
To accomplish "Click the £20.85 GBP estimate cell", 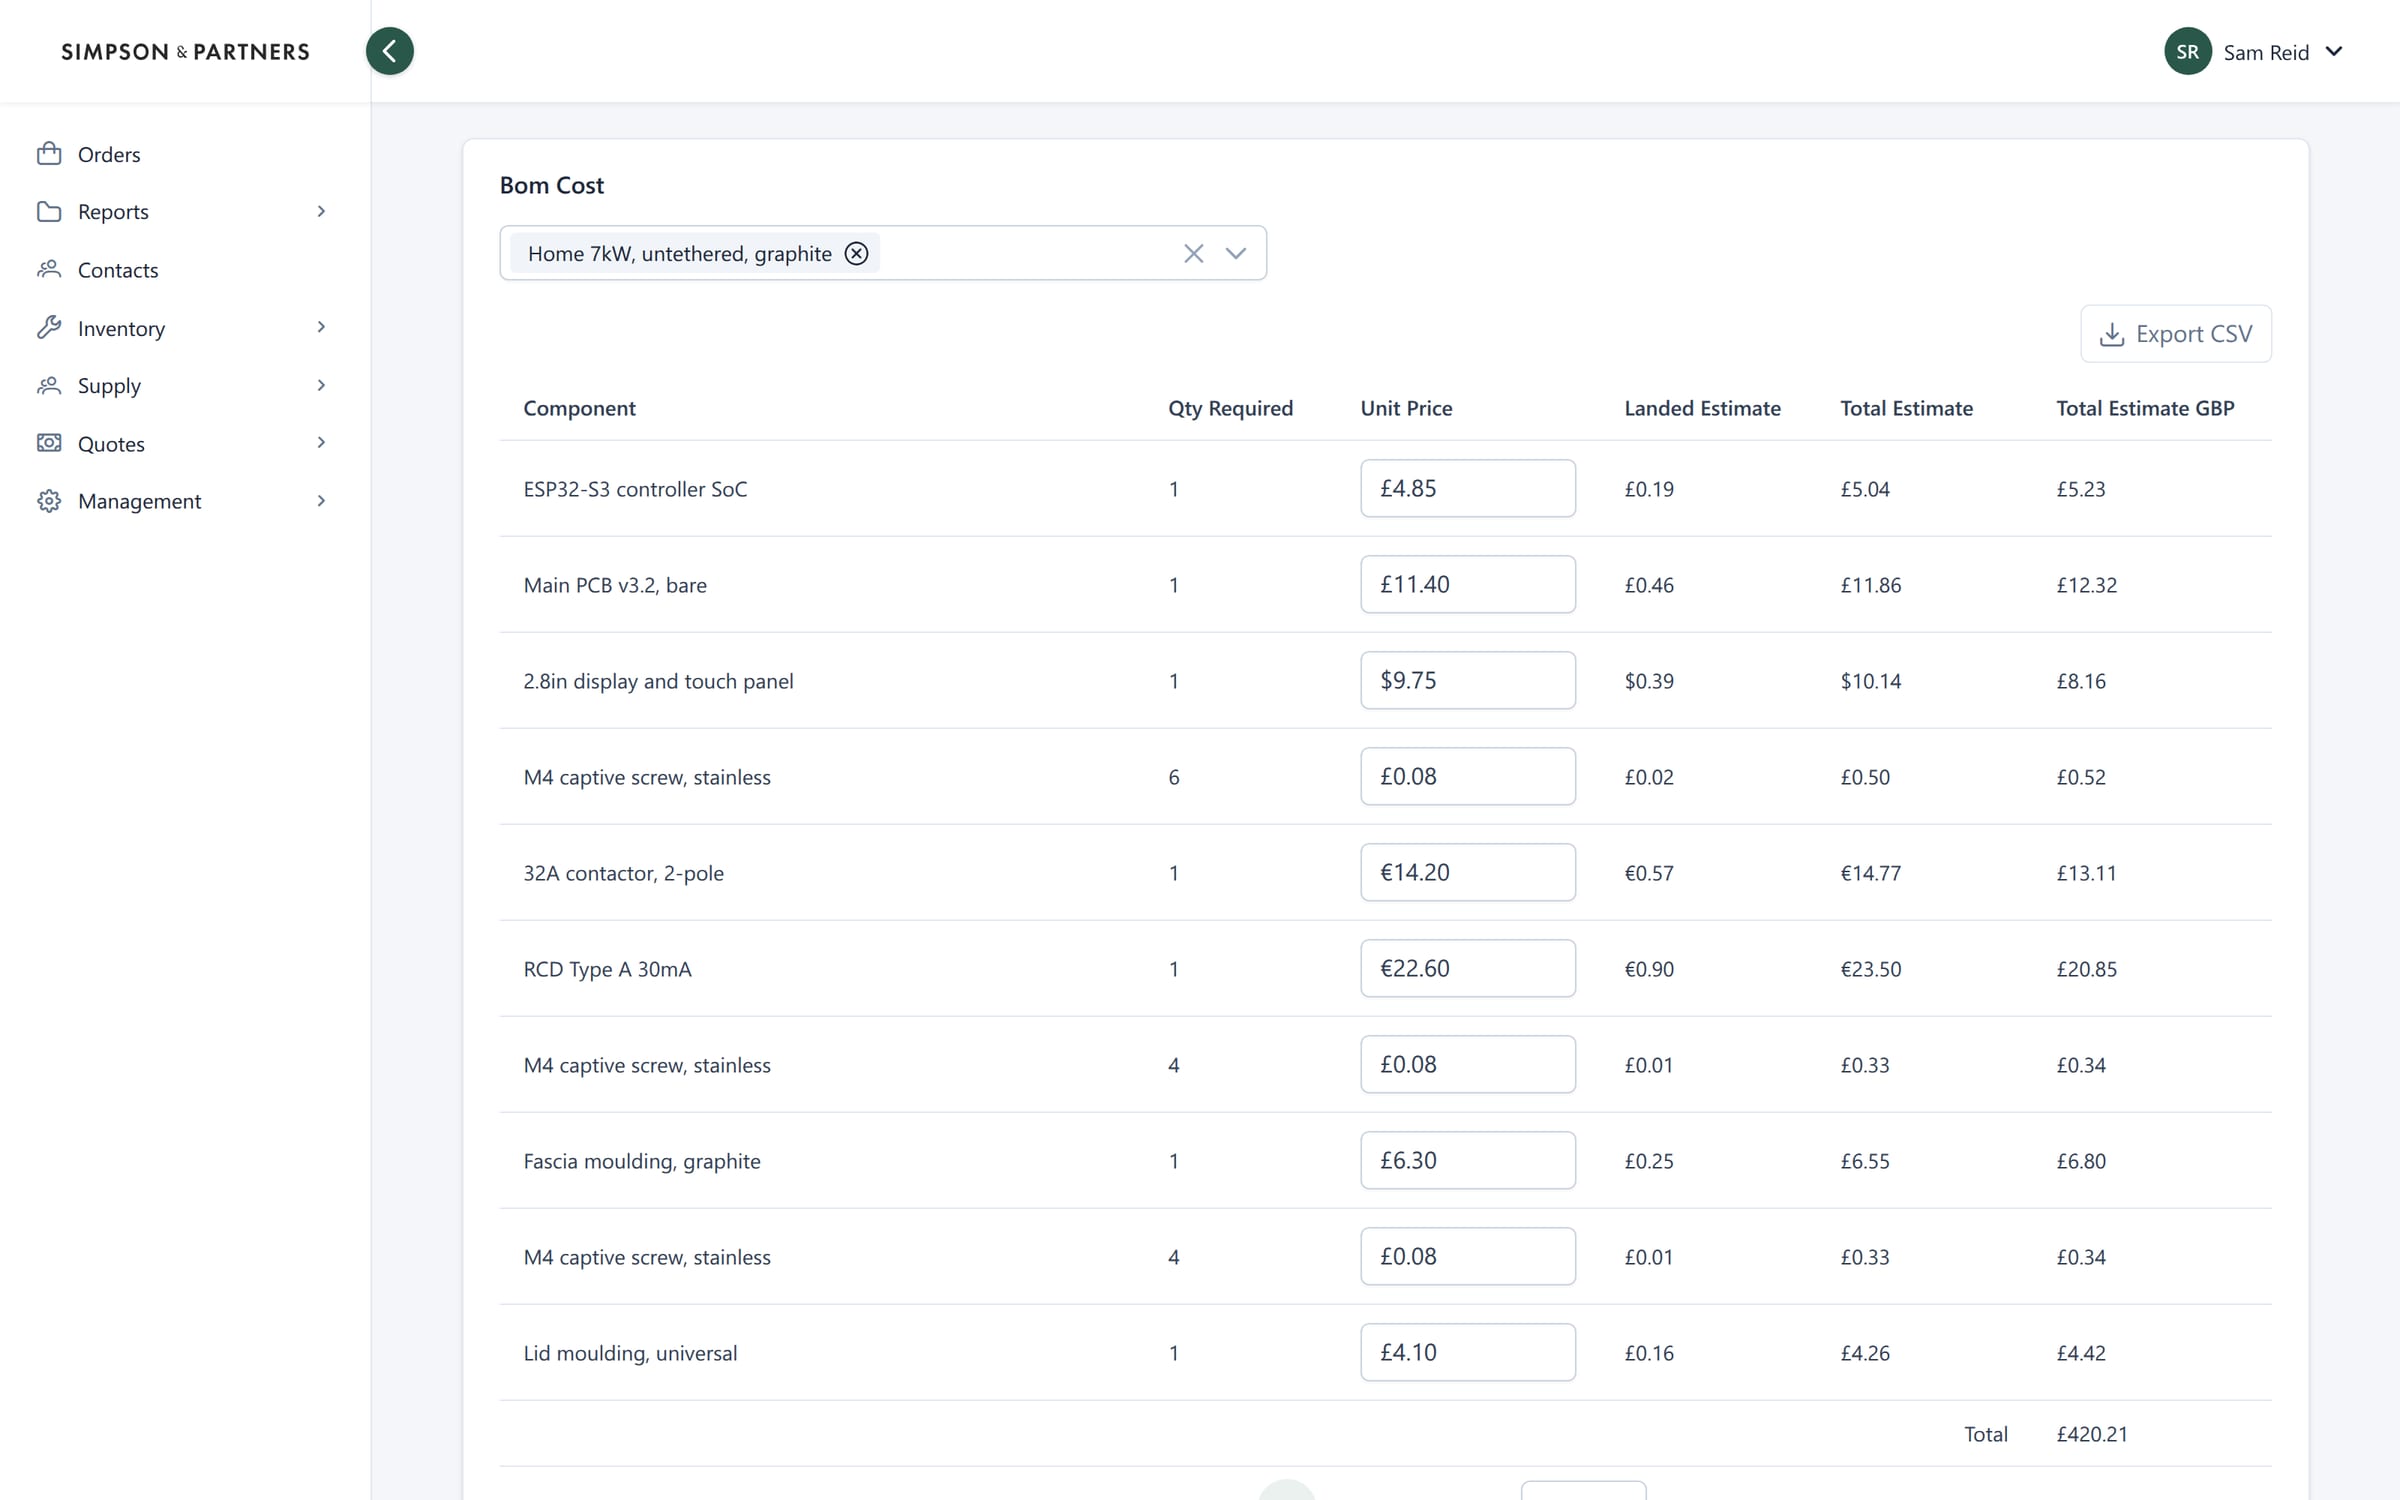I will pos(2086,969).
